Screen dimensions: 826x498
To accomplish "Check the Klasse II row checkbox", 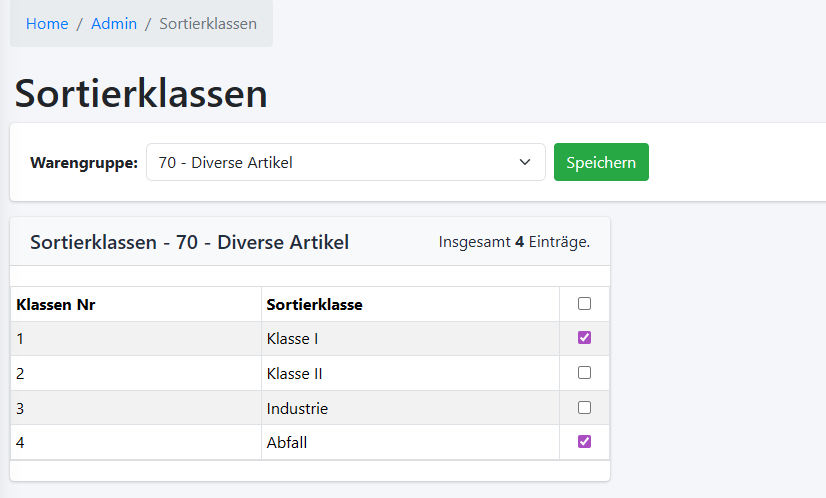I will coord(585,373).
